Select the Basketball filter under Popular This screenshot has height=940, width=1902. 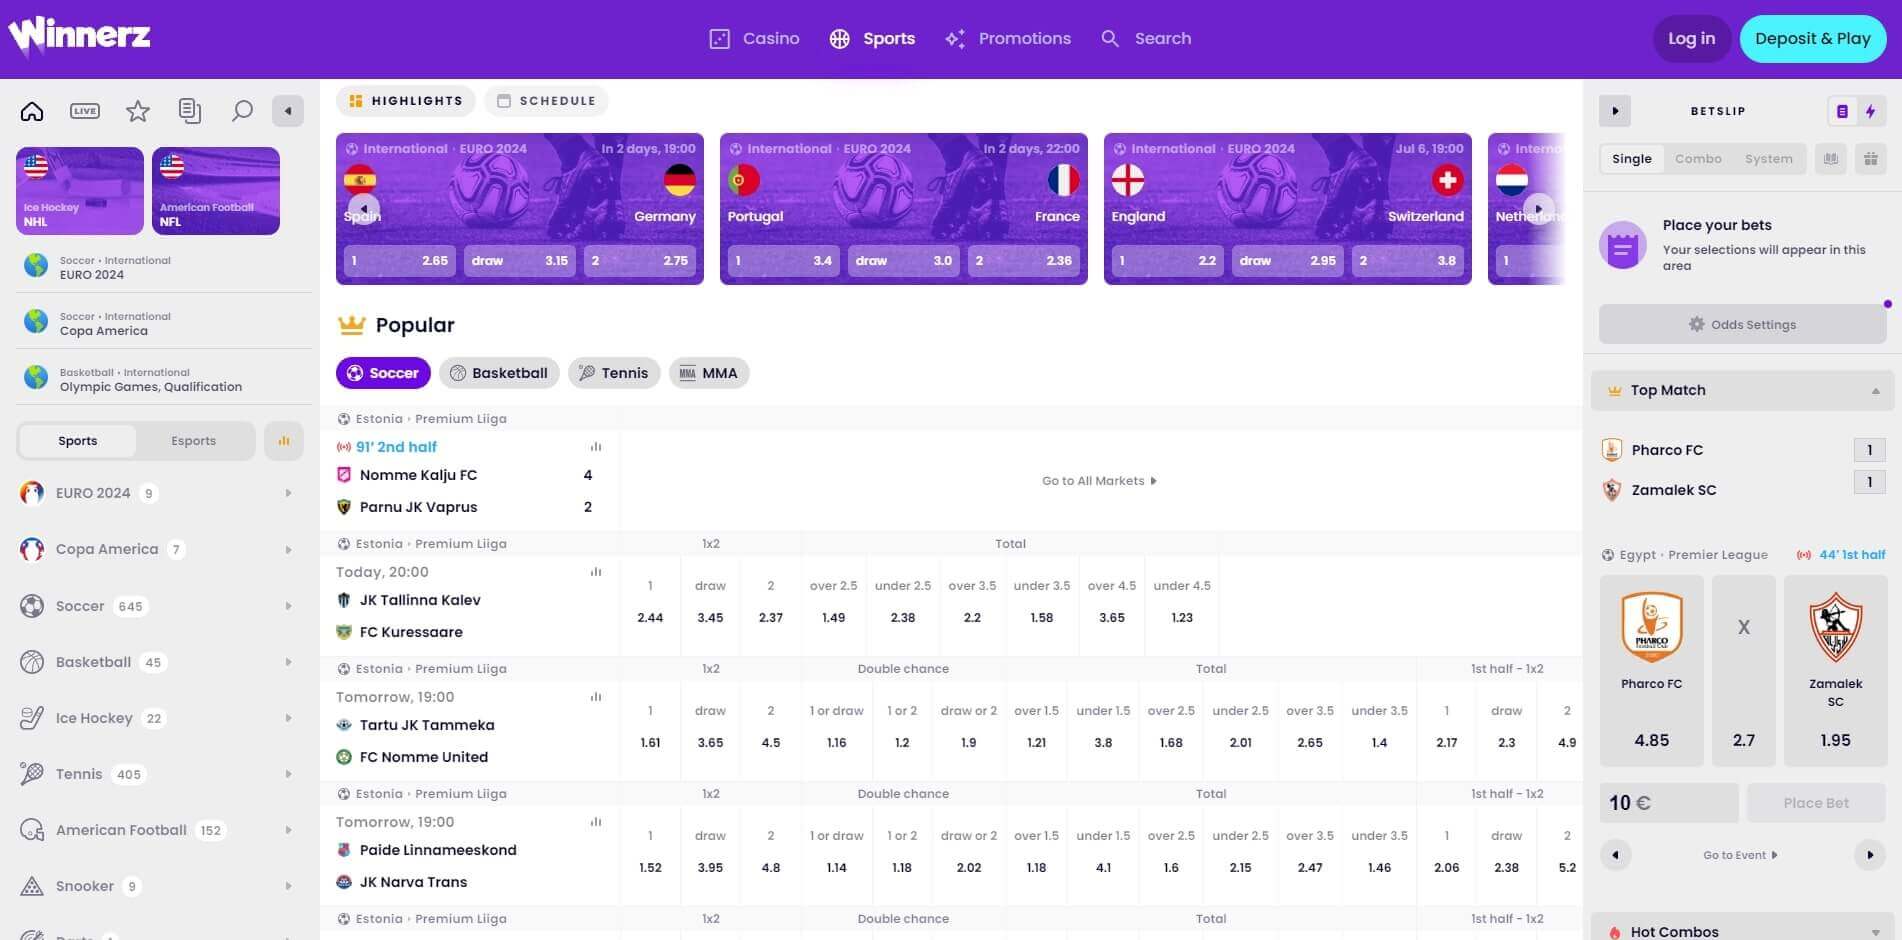(x=499, y=372)
